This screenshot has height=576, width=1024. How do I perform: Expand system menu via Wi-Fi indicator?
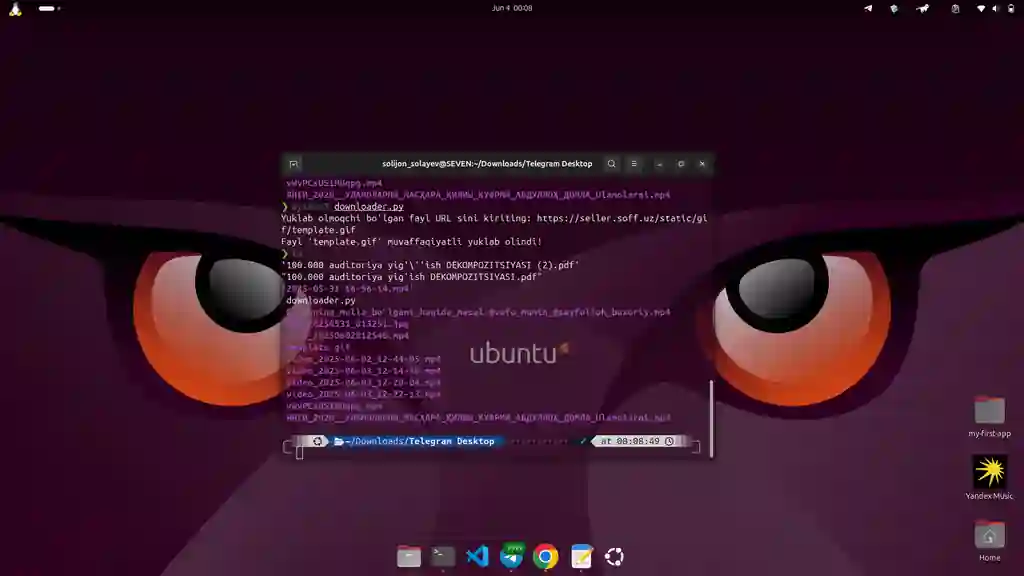coord(980,8)
